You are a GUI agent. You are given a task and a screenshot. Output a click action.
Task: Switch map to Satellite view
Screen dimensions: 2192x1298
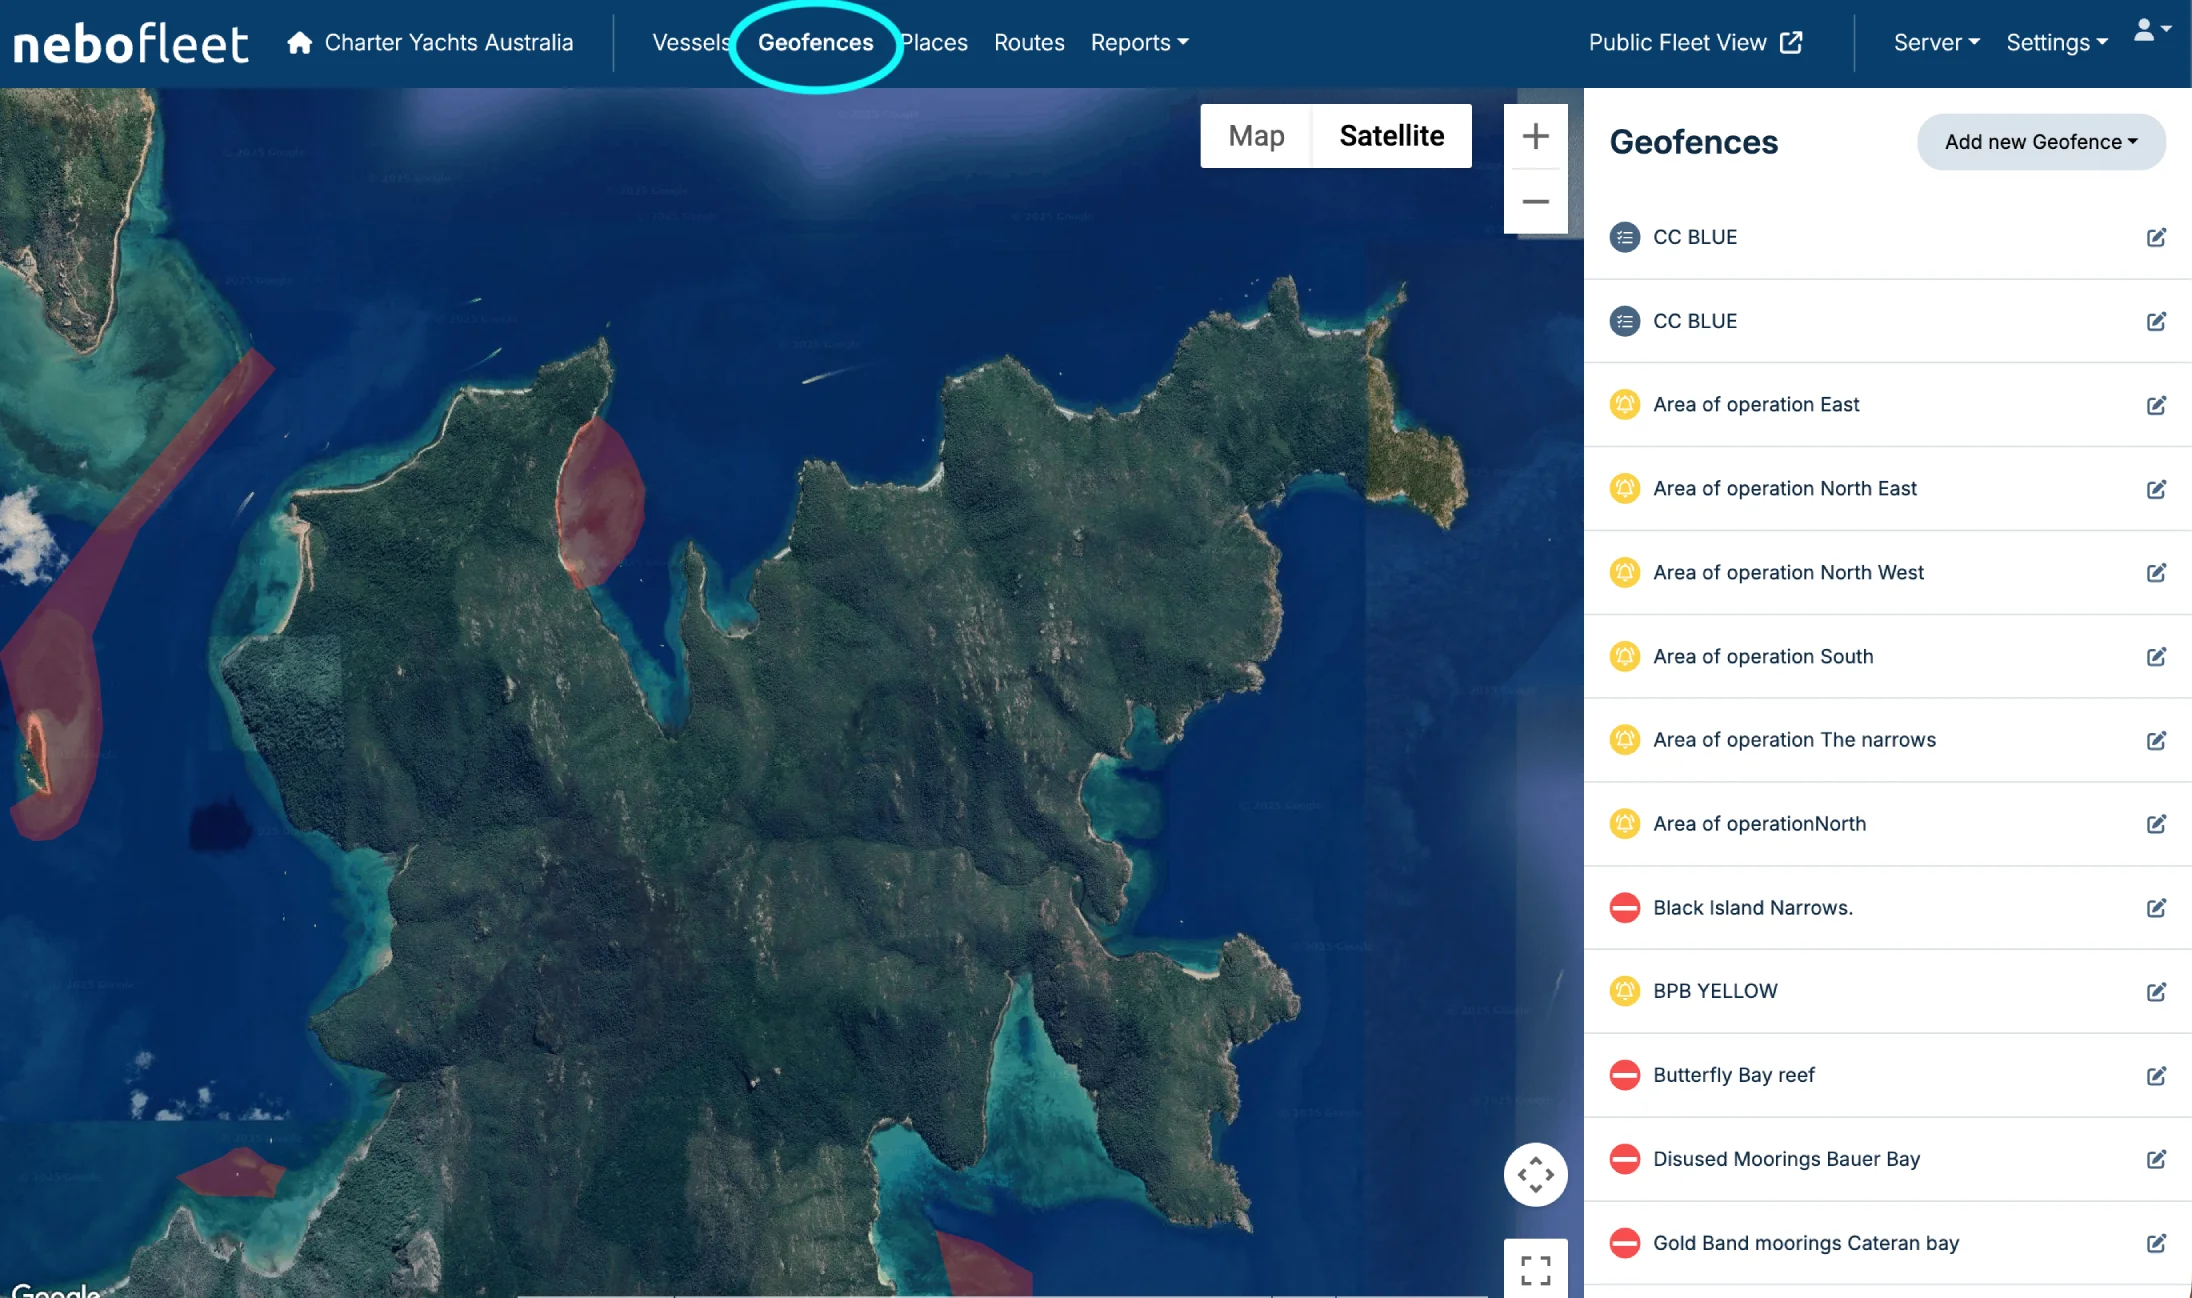pos(1391,136)
